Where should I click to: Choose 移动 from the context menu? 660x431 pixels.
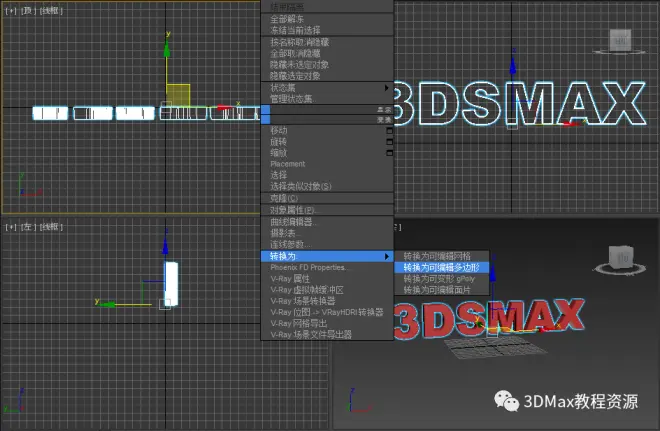click(x=279, y=130)
